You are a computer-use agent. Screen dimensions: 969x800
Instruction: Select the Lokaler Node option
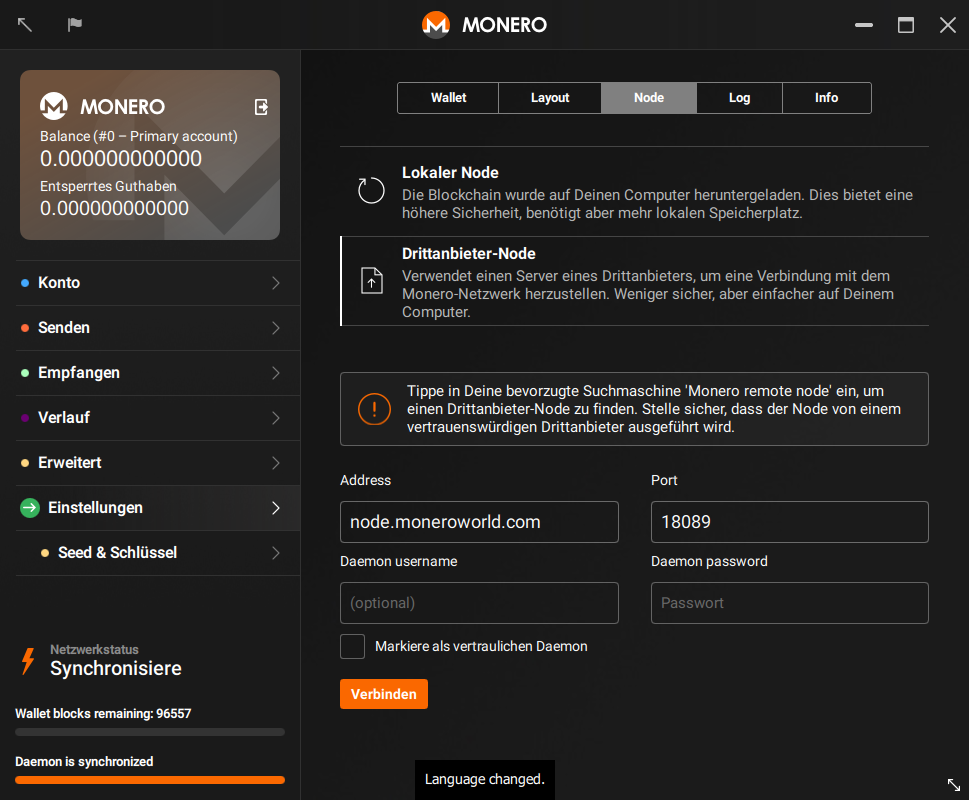click(634, 192)
